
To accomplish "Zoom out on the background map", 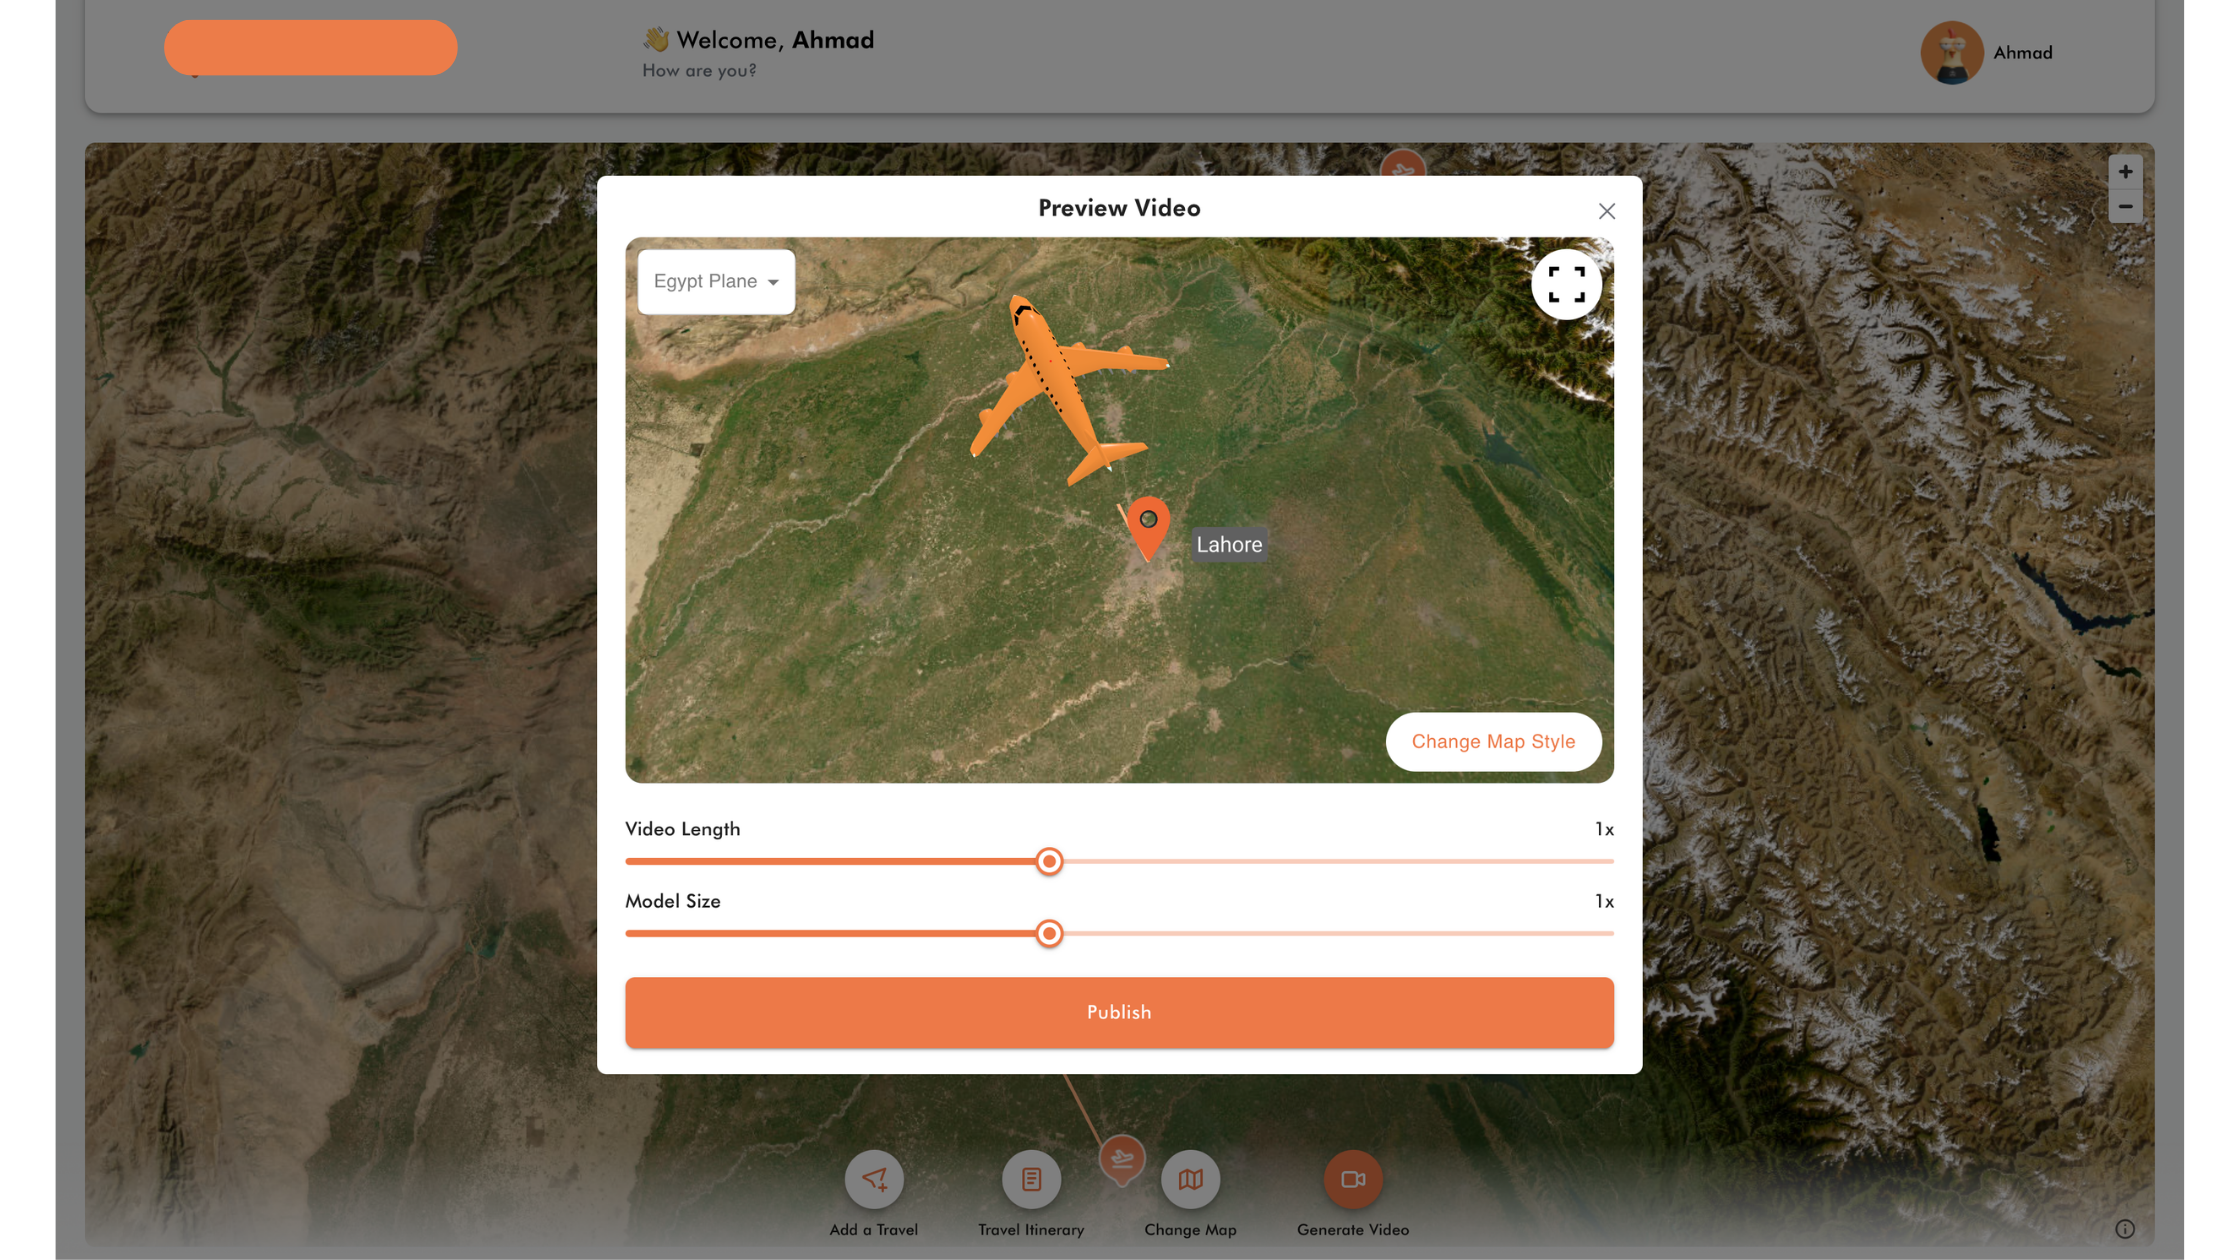I will 2125,207.
